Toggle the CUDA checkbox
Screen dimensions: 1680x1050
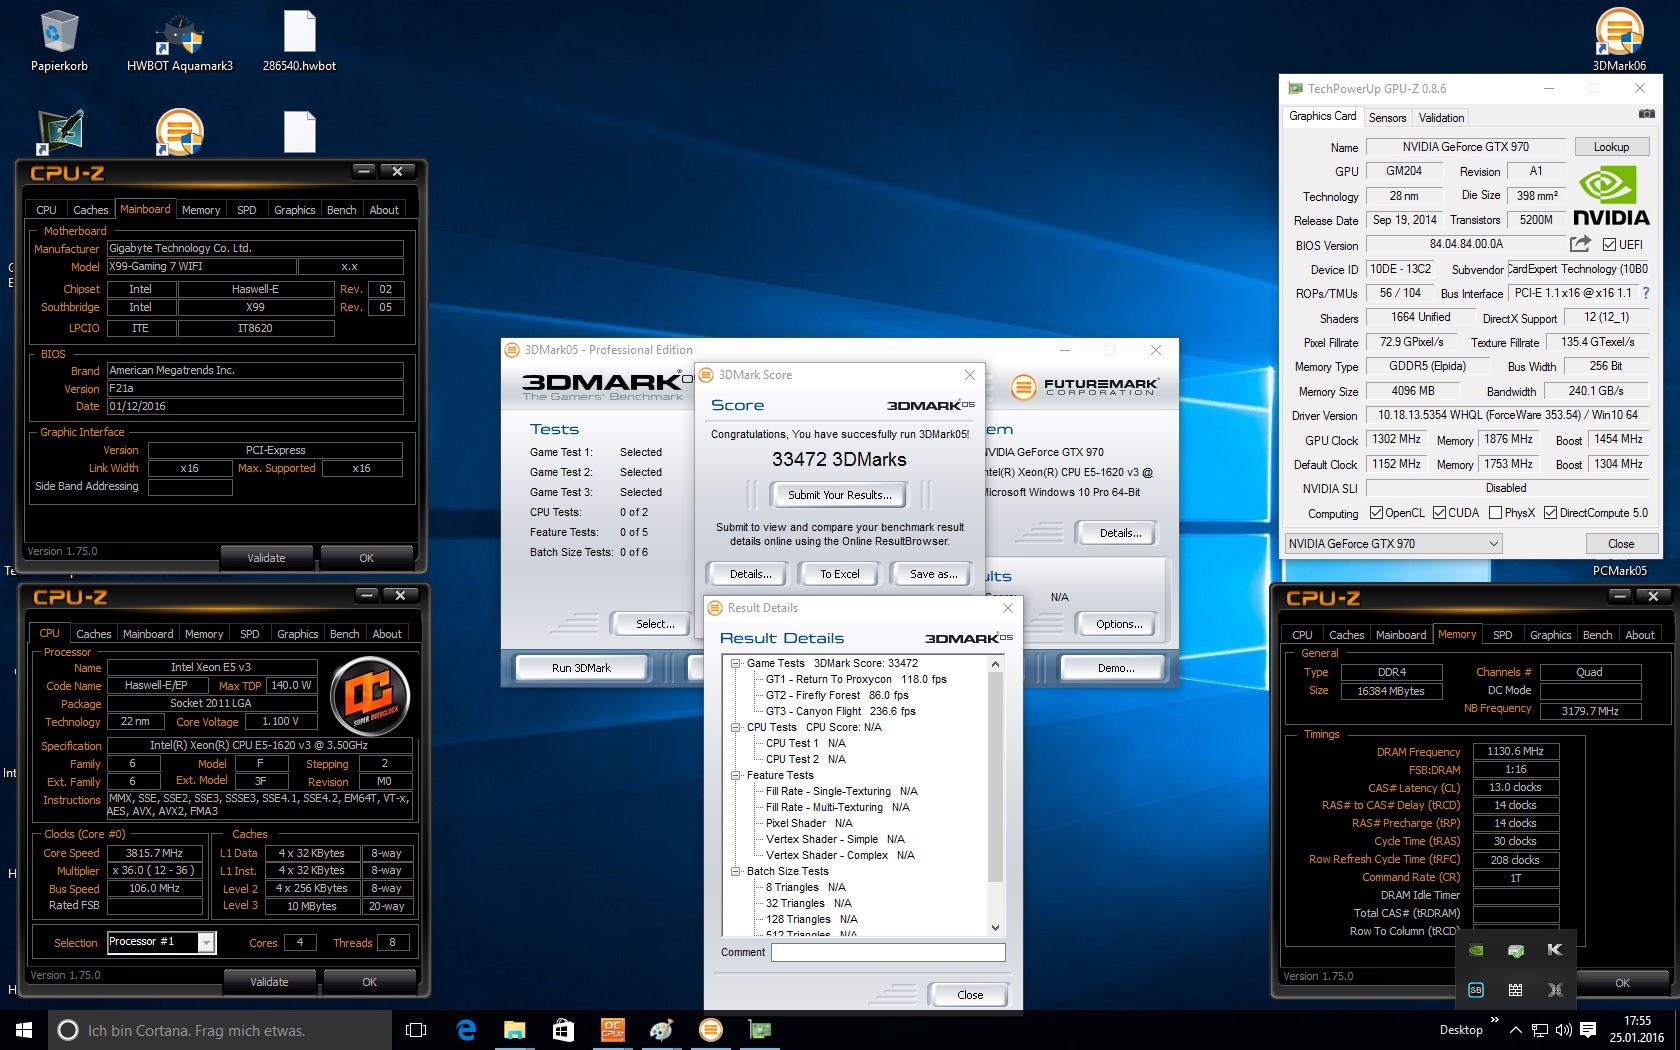coord(1439,513)
